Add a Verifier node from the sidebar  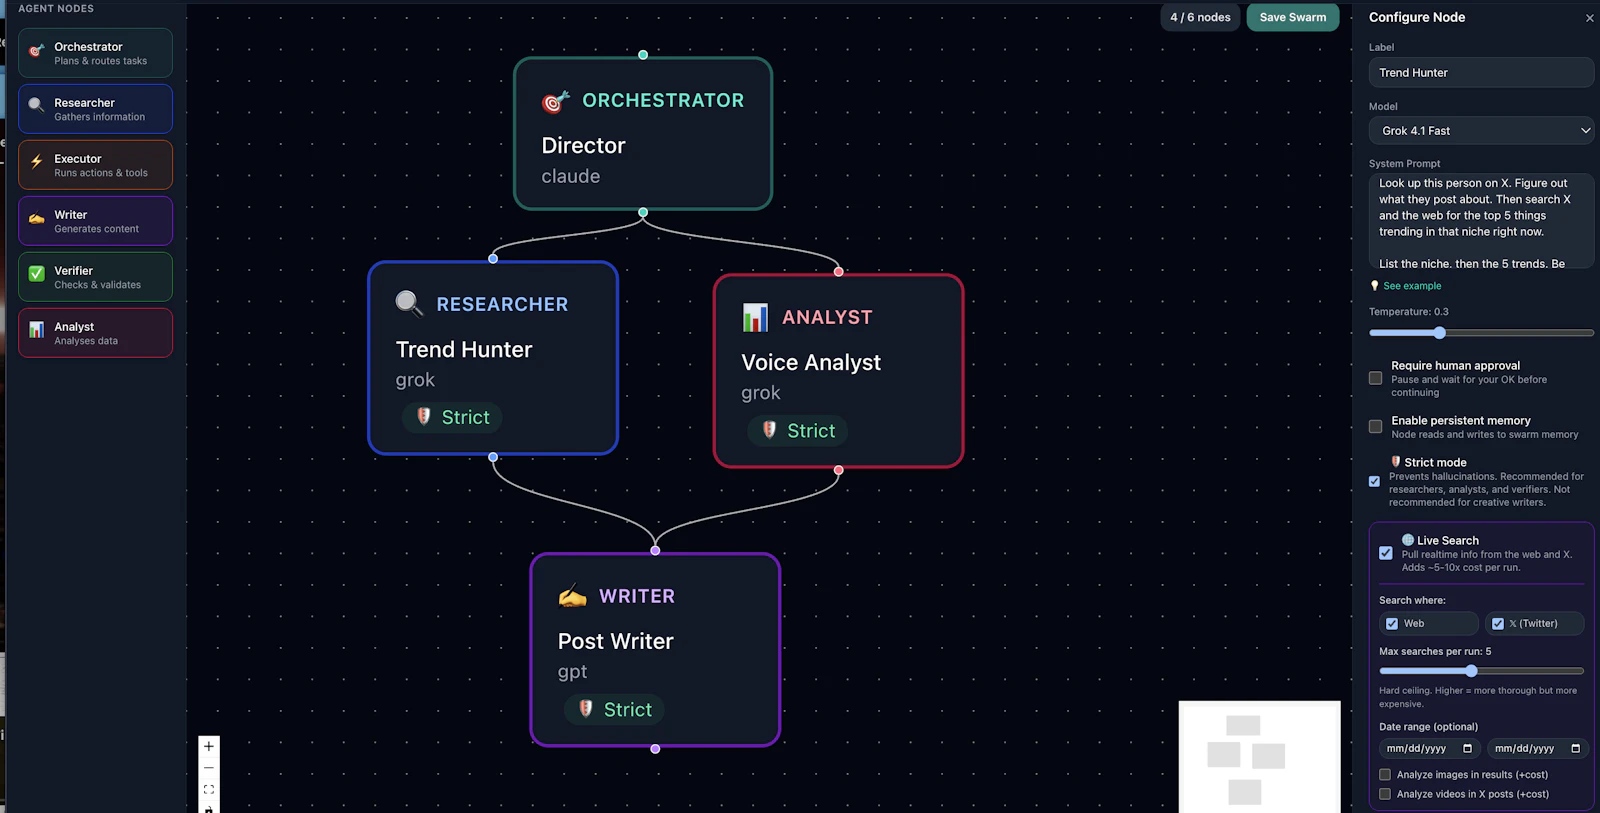point(95,277)
